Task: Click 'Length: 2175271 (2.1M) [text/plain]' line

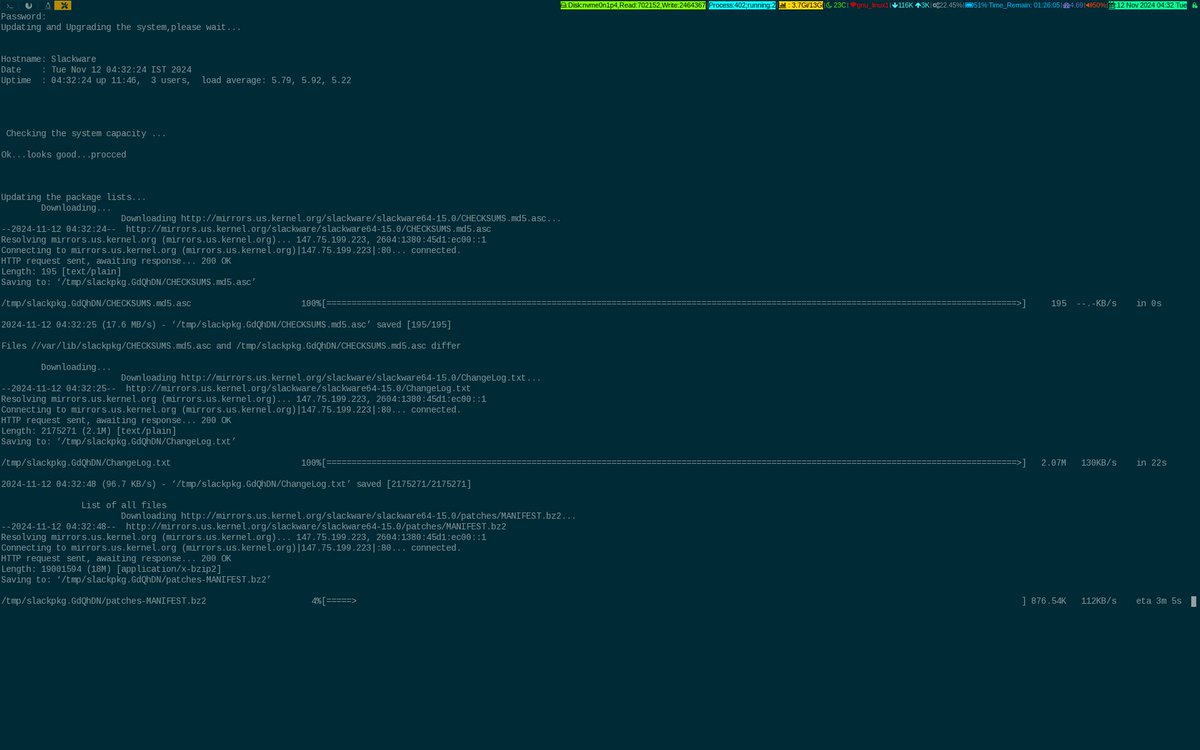Action: [x=91, y=431]
